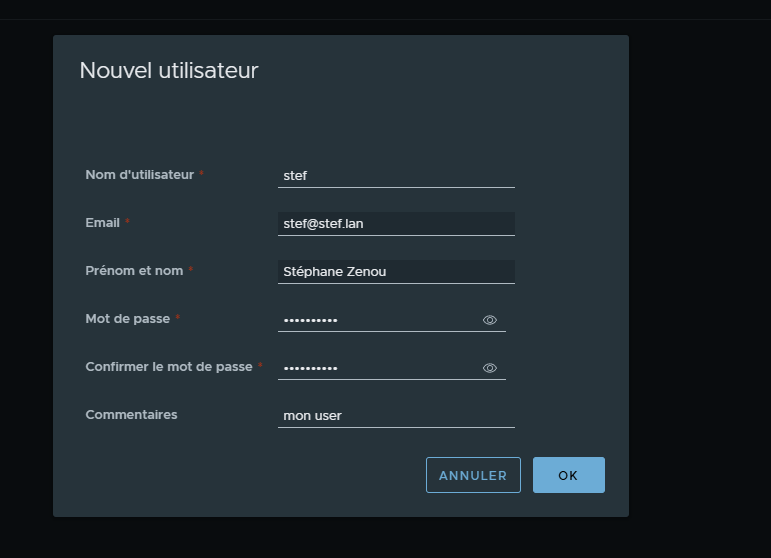Click the Prénom et nom label

pyautogui.click(x=134, y=271)
